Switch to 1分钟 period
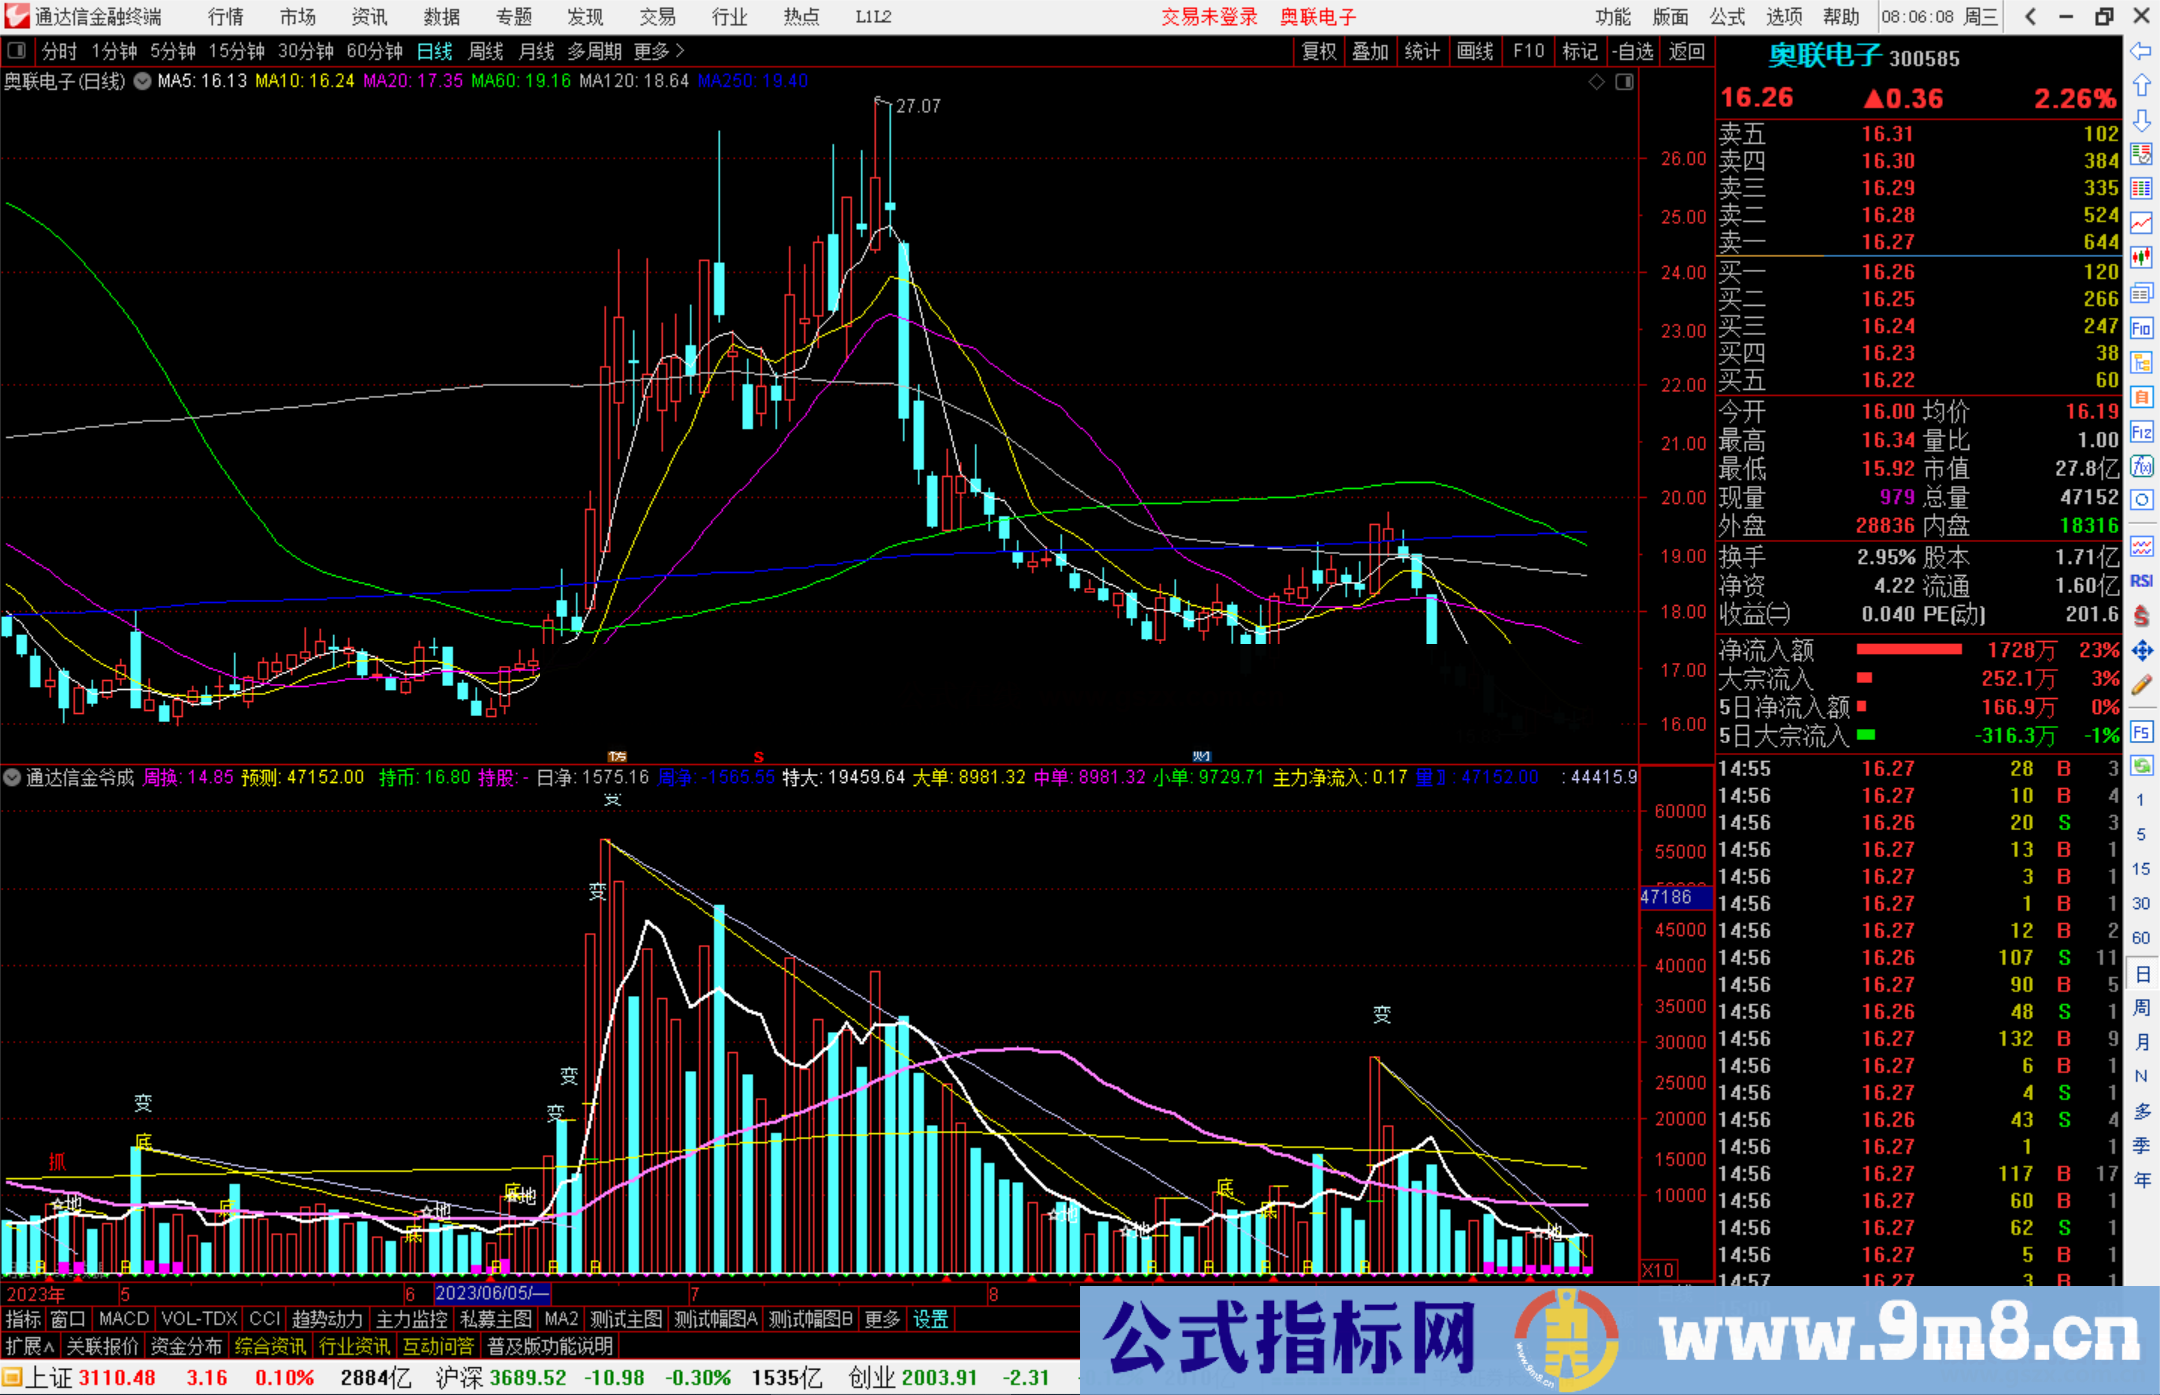Image resolution: width=2160 pixels, height=1395 pixels. (x=114, y=51)
